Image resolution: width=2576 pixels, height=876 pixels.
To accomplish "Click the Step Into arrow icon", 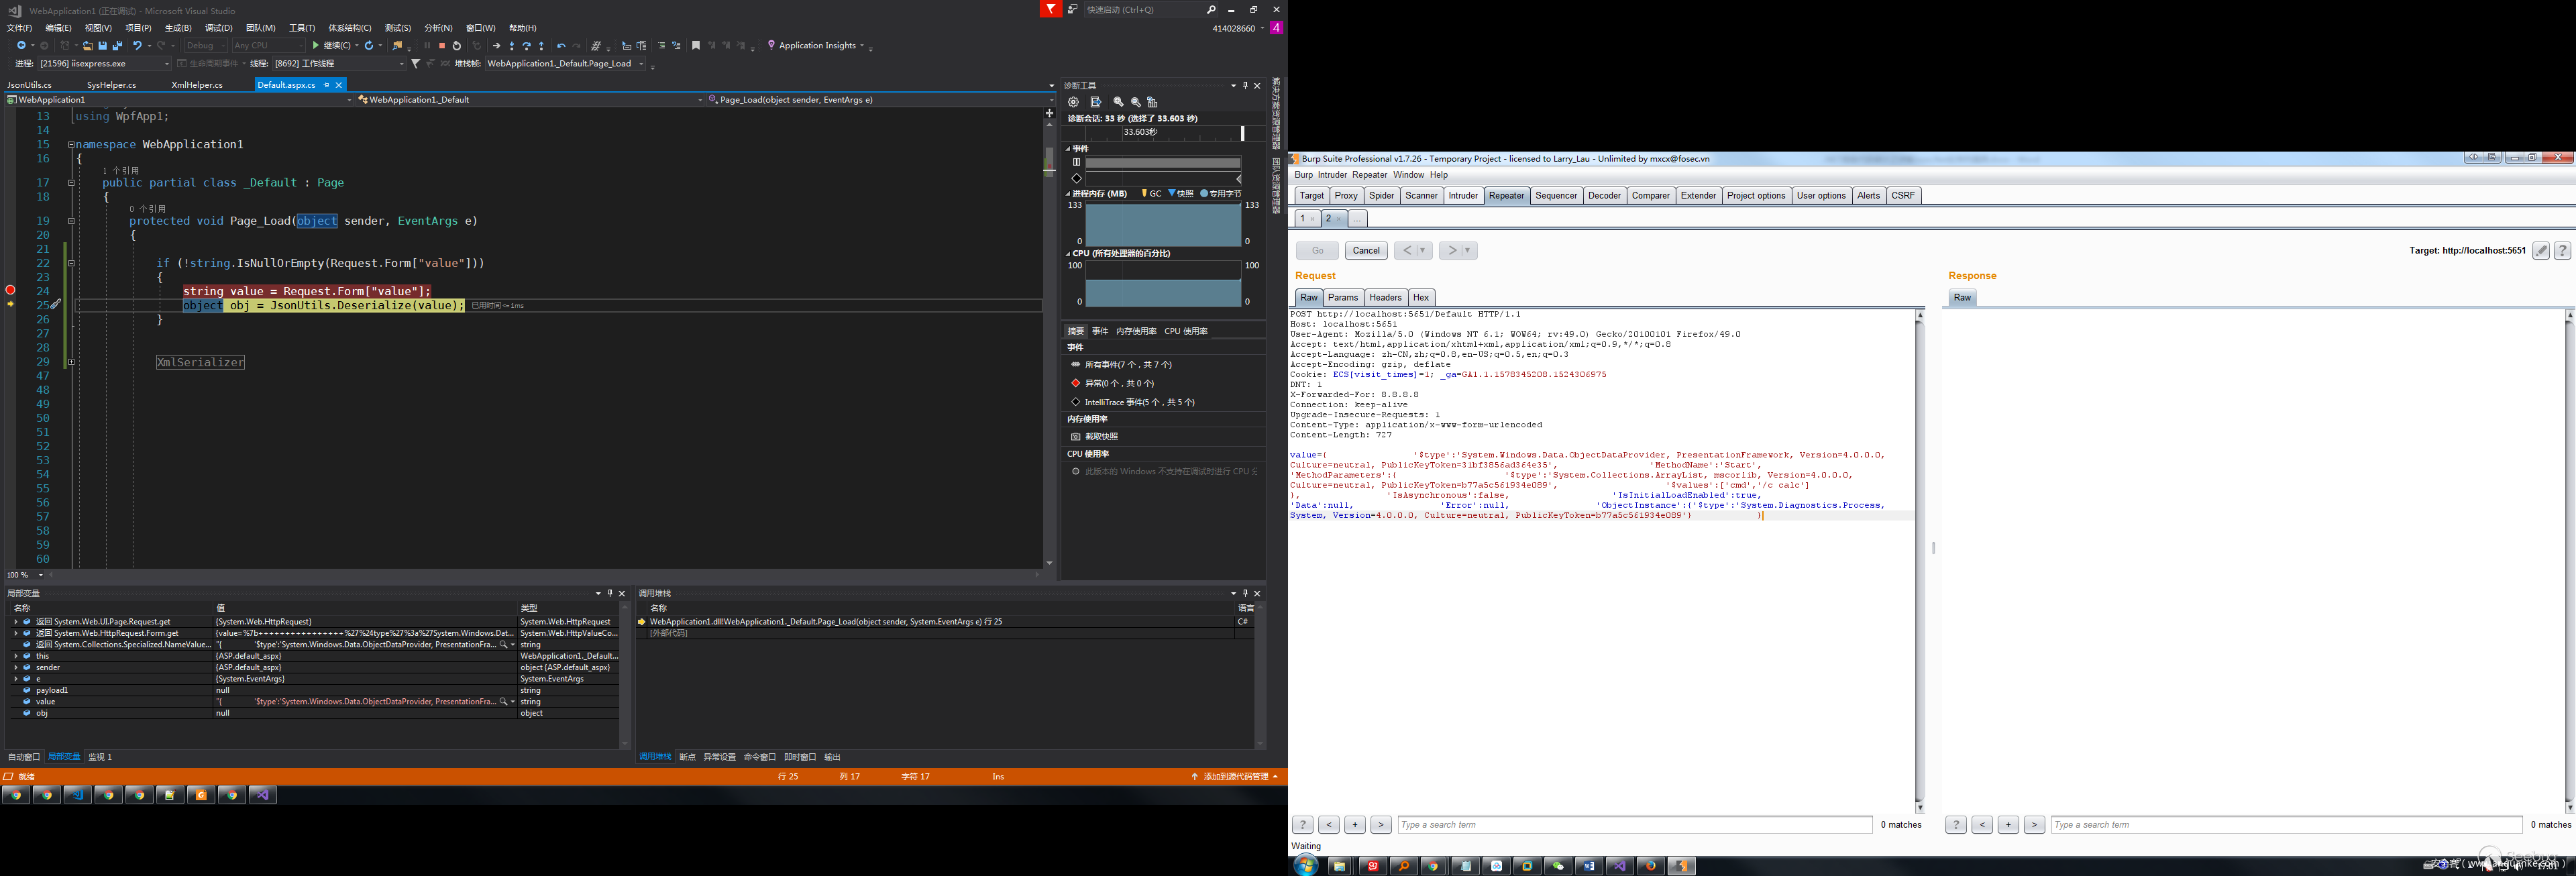I will [x=512, y=46].
